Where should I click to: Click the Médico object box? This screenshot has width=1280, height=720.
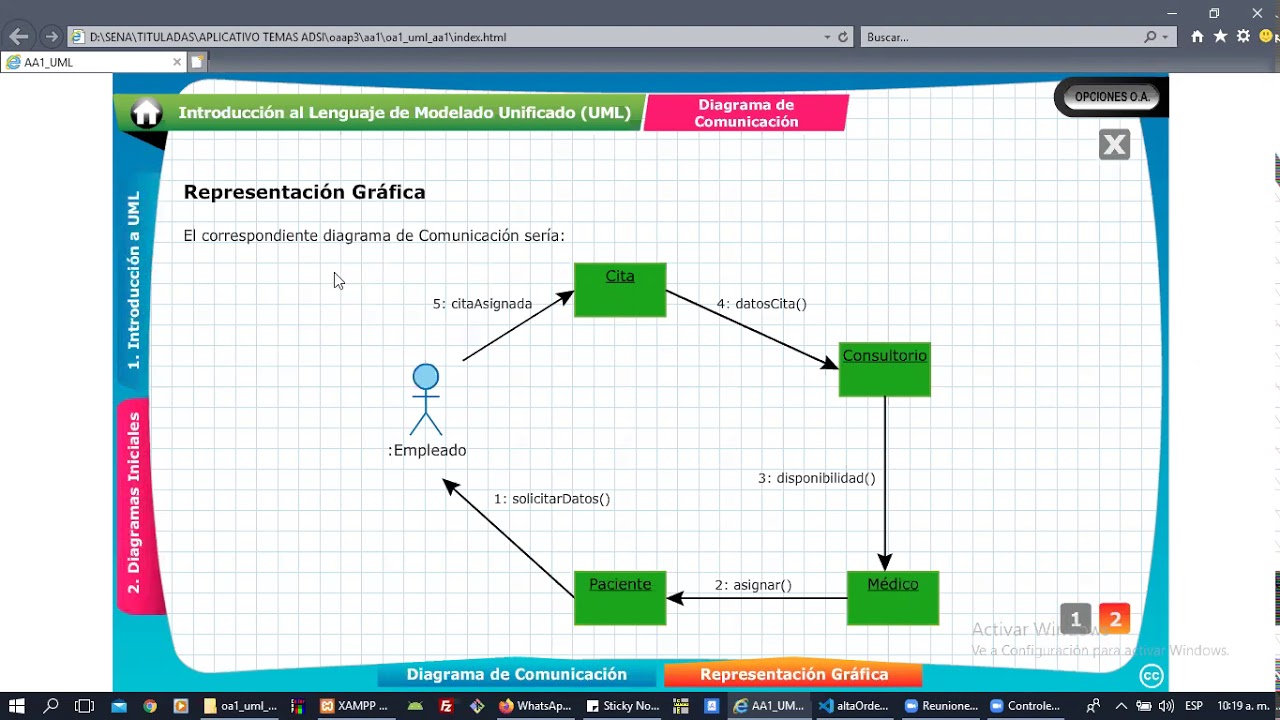(x=893, y=598)
